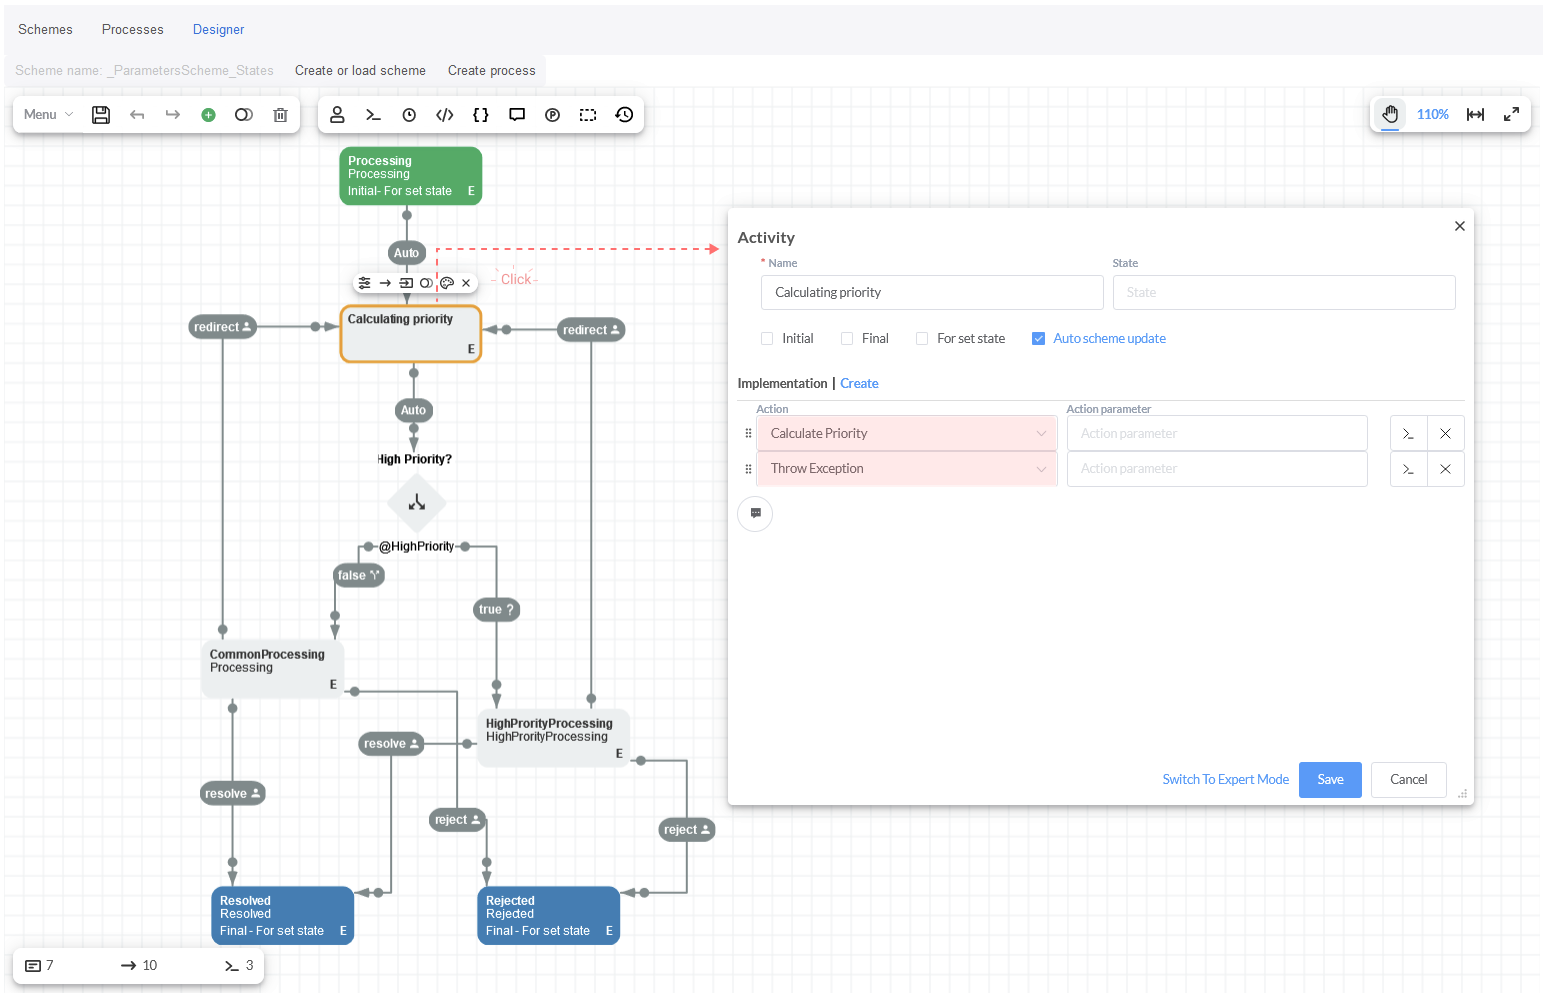1548x1006 pixels.
Task: Click Cancel in the Activity panel
Action: click(x=1408, y=780)
